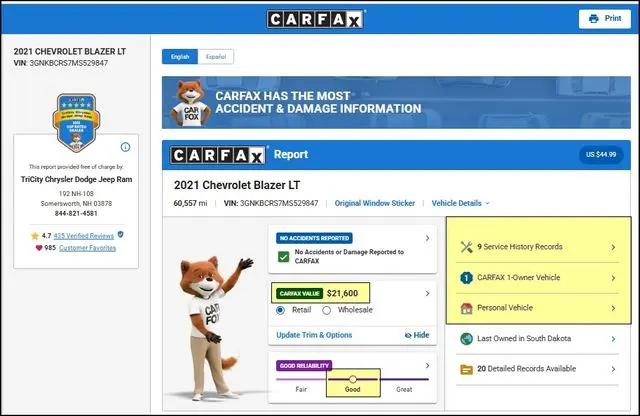The width and height of the screenshot is (640, 416).
Task: Click the printer icon in the header
Action: click(594, 18)
